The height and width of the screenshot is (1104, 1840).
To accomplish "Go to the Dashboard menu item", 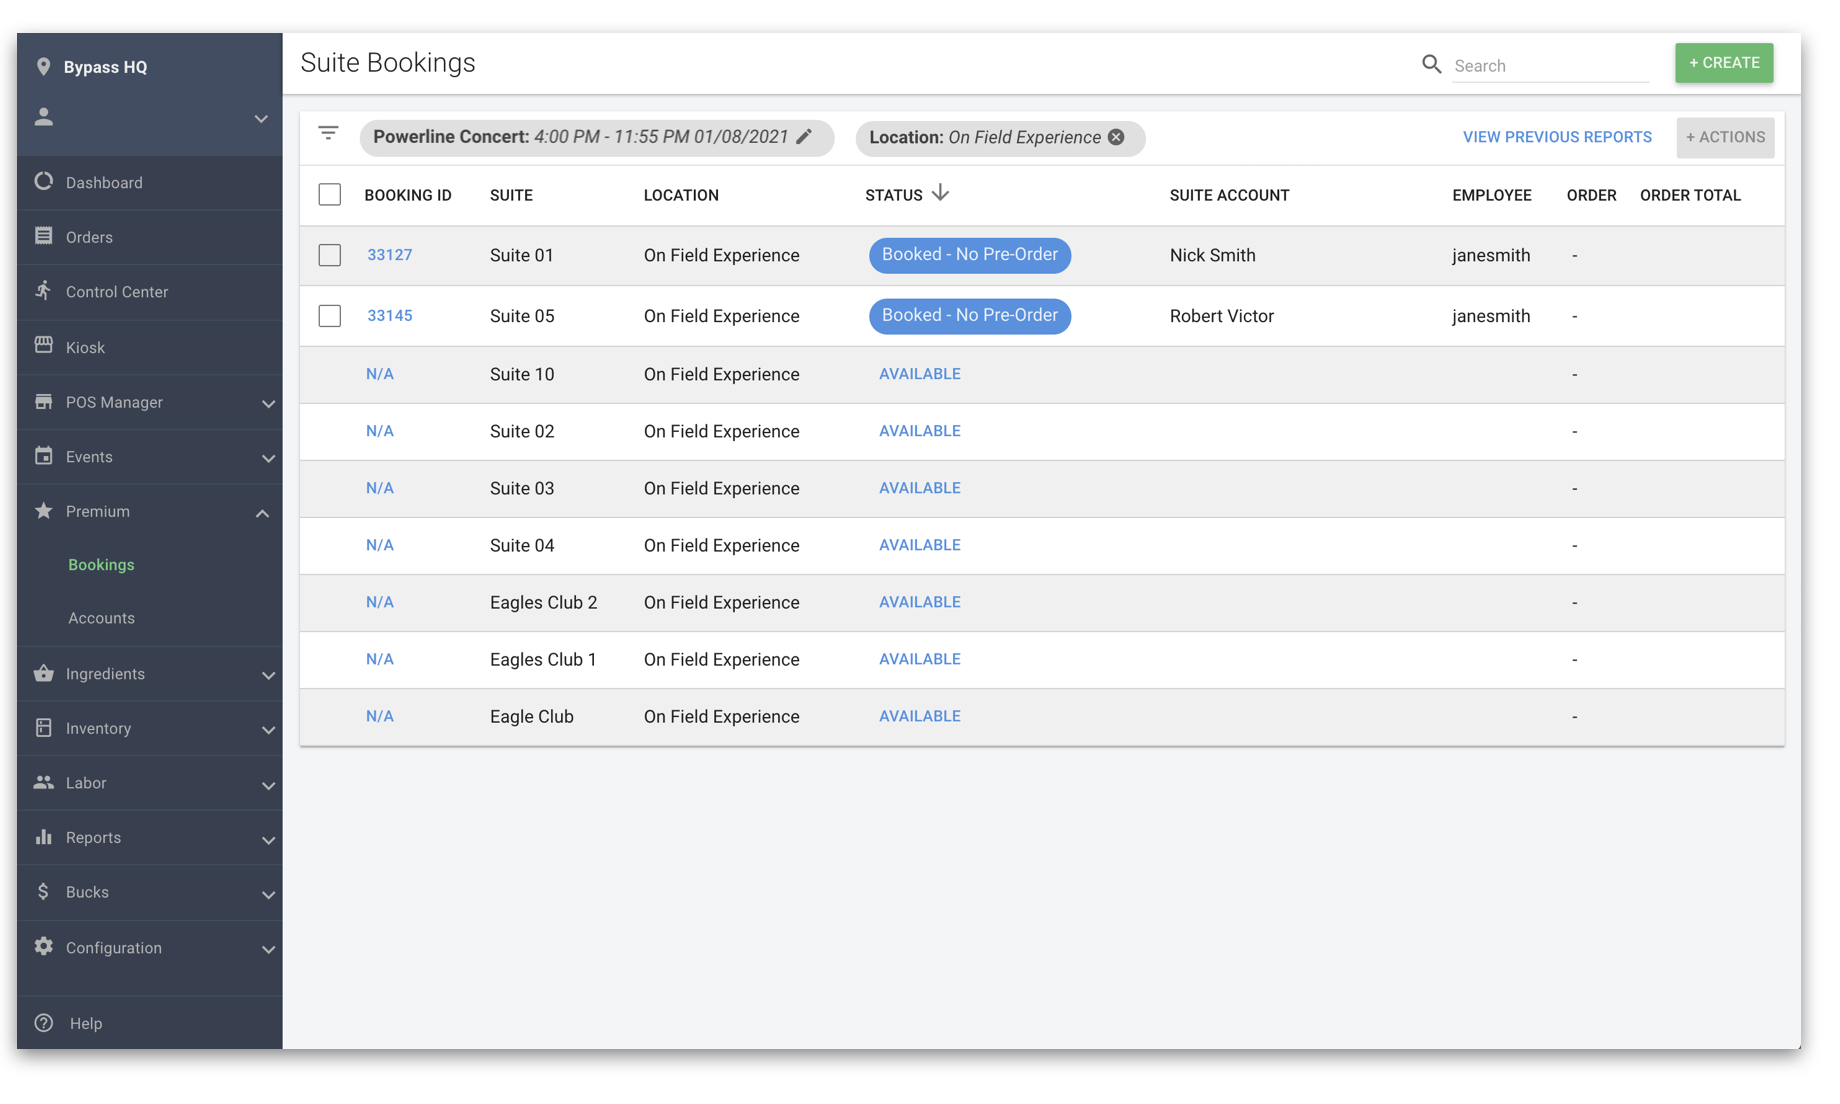I will [x=150, y=183].
